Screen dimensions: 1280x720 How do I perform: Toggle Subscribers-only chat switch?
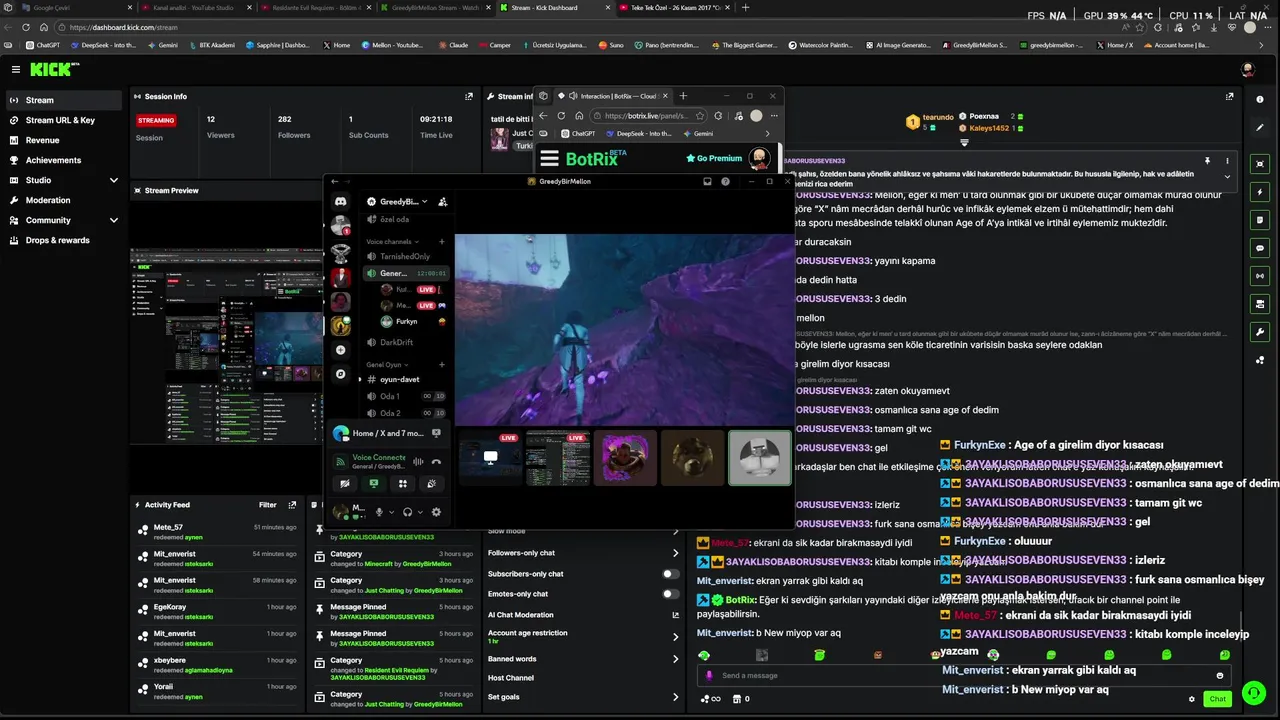(x=671, y=574)
